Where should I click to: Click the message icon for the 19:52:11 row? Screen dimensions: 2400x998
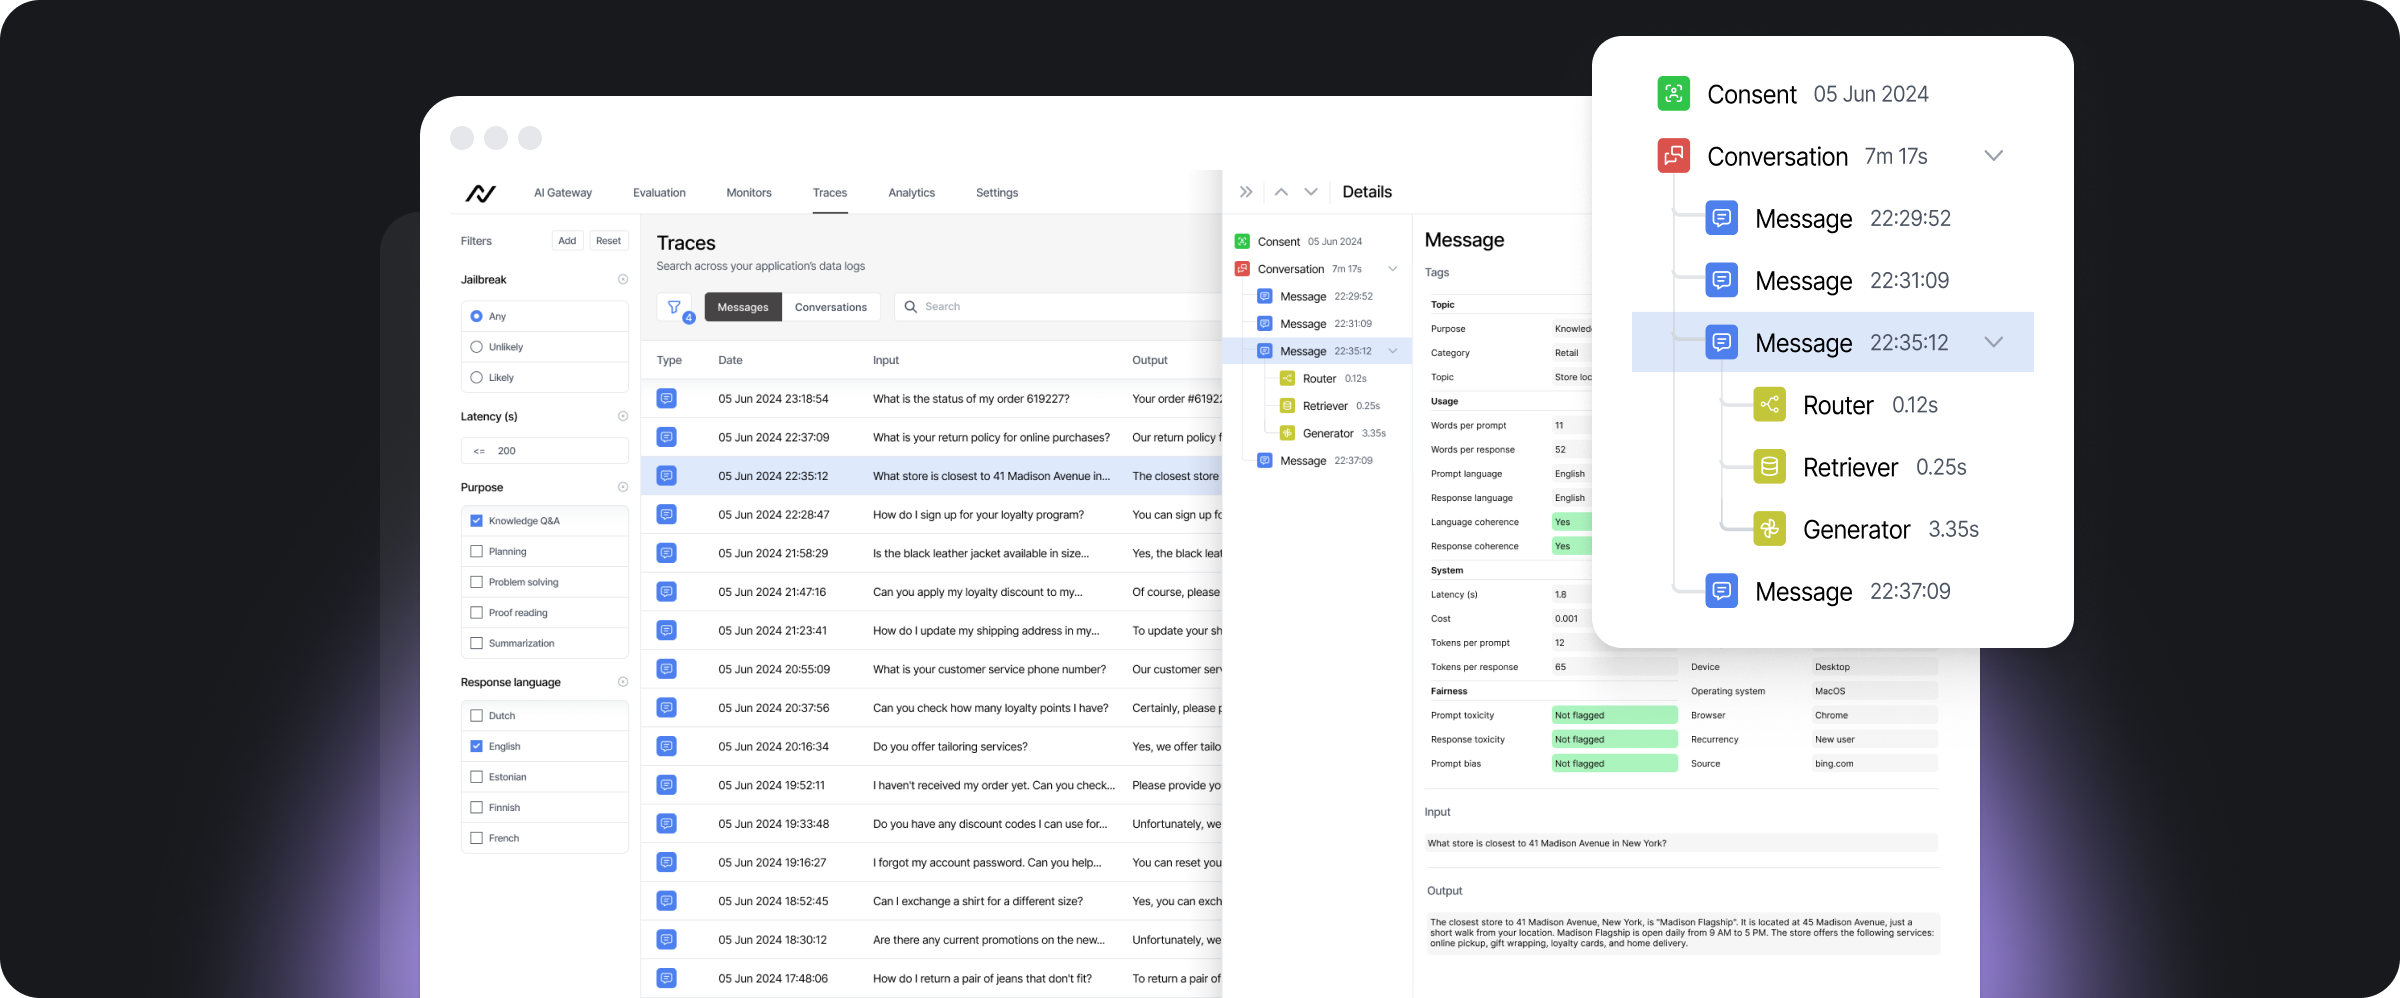(x=667, y=785)
